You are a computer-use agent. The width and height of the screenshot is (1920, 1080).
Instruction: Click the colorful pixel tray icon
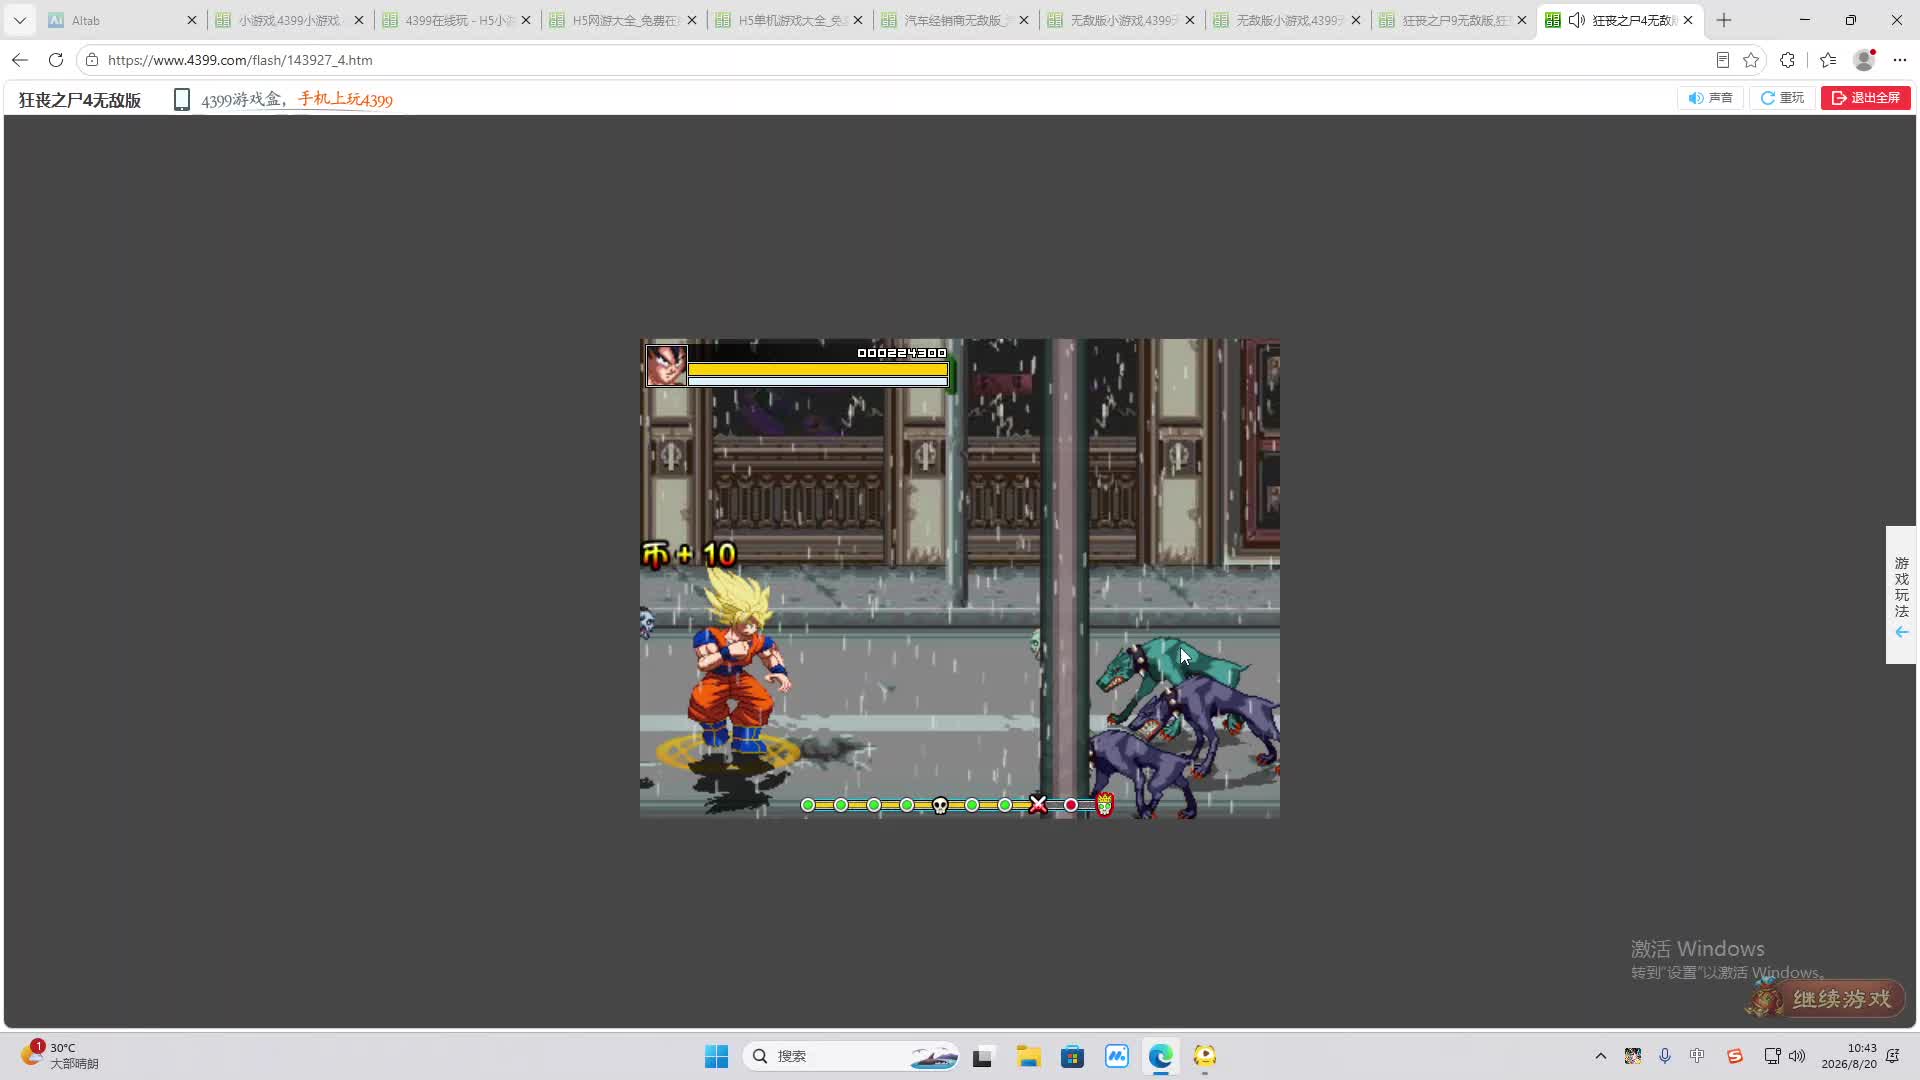pyautogui.click(x=1633, y=1056)
